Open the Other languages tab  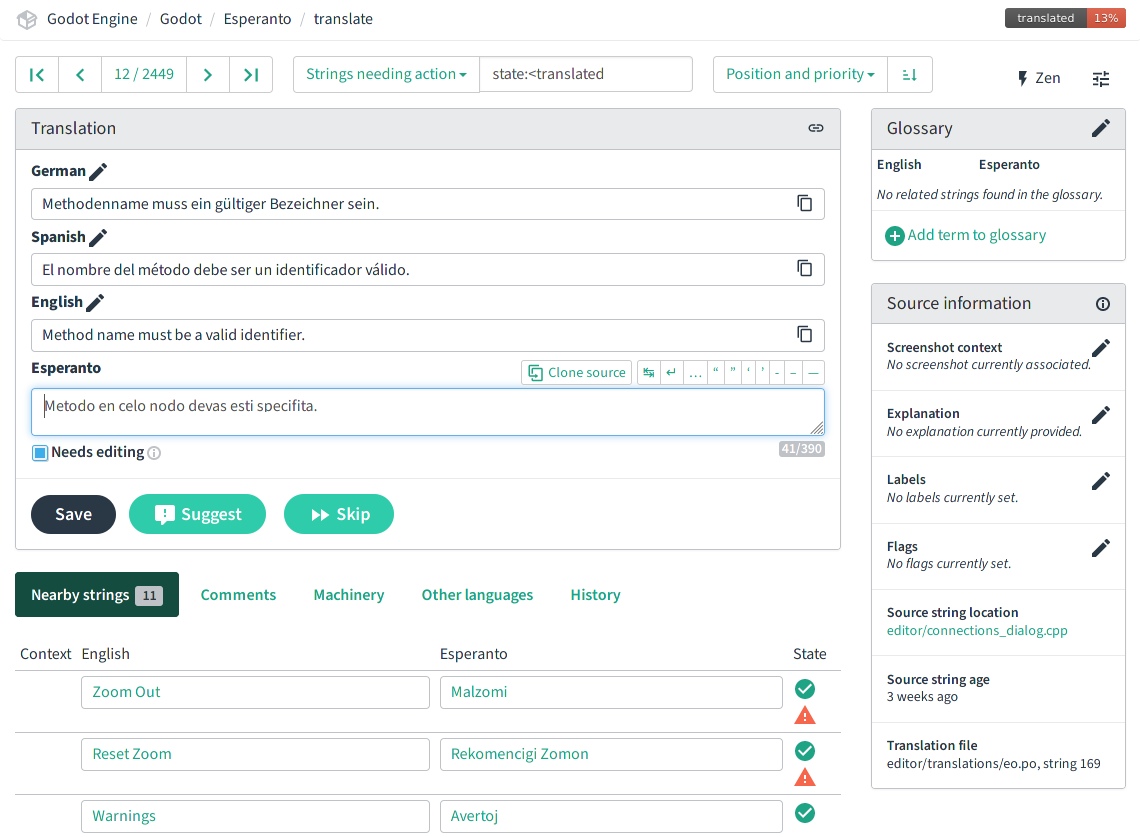pyautogui.click(x=477, y=595)
